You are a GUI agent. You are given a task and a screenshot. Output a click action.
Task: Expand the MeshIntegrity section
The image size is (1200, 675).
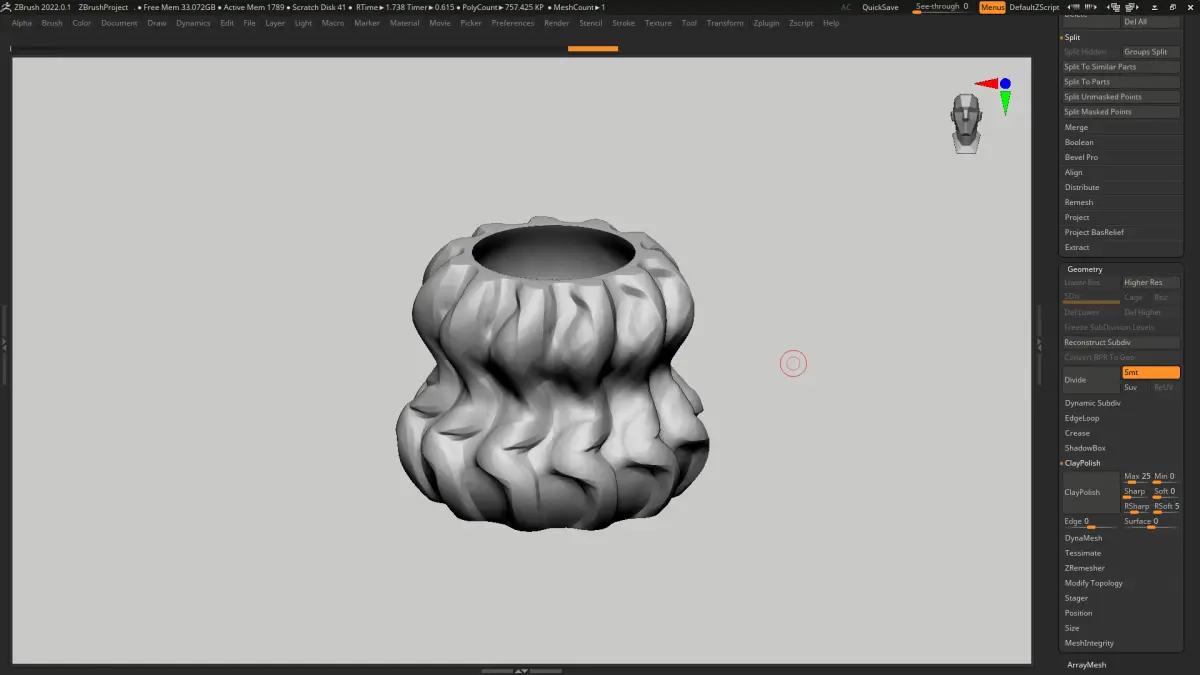pyautogui.click(x=1089, y=643)
